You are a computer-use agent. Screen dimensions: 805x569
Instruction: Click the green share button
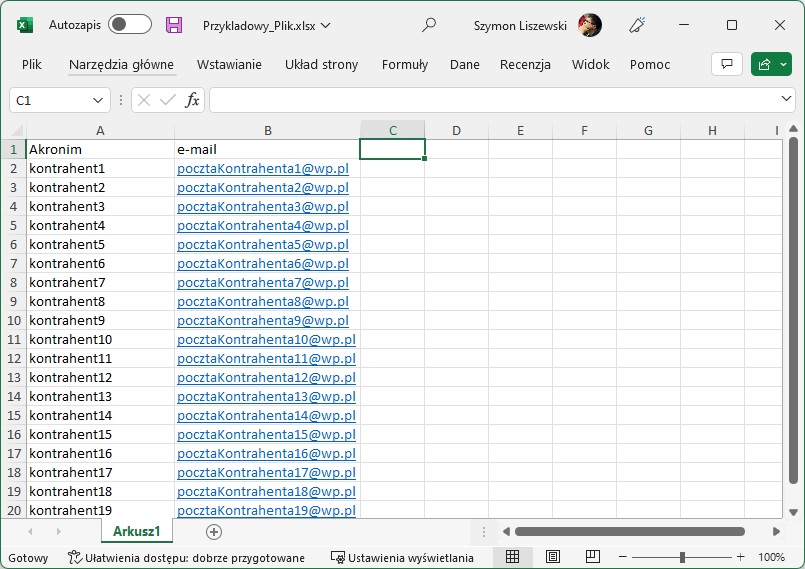tap(764, 64)
